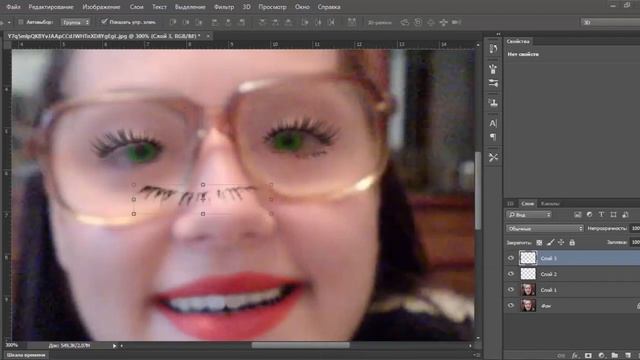The height and width of the screenshot is (360, 640).
Task: Open the Изображение menu
Action: 101,7
